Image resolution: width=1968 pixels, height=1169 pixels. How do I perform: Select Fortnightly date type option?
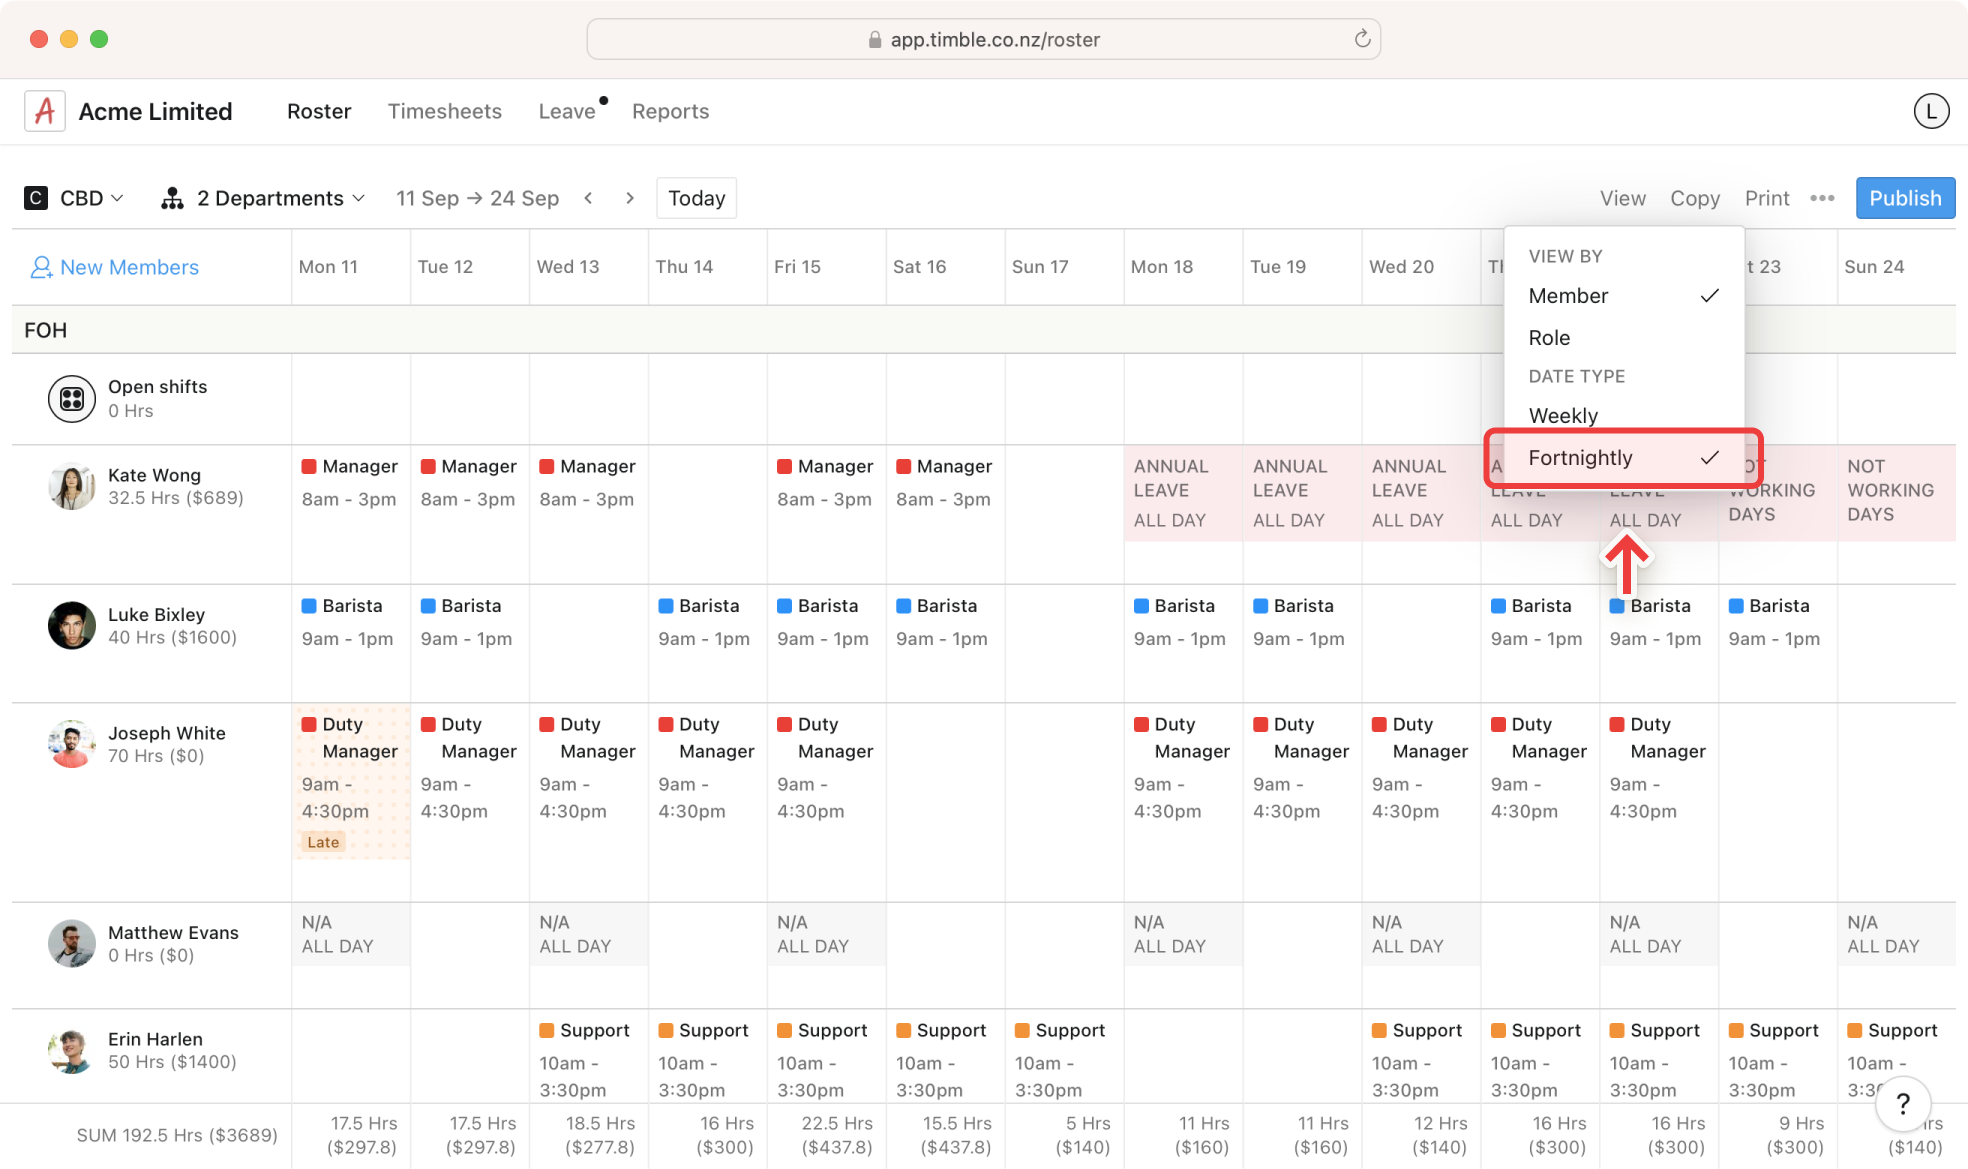click(1580, 458)
